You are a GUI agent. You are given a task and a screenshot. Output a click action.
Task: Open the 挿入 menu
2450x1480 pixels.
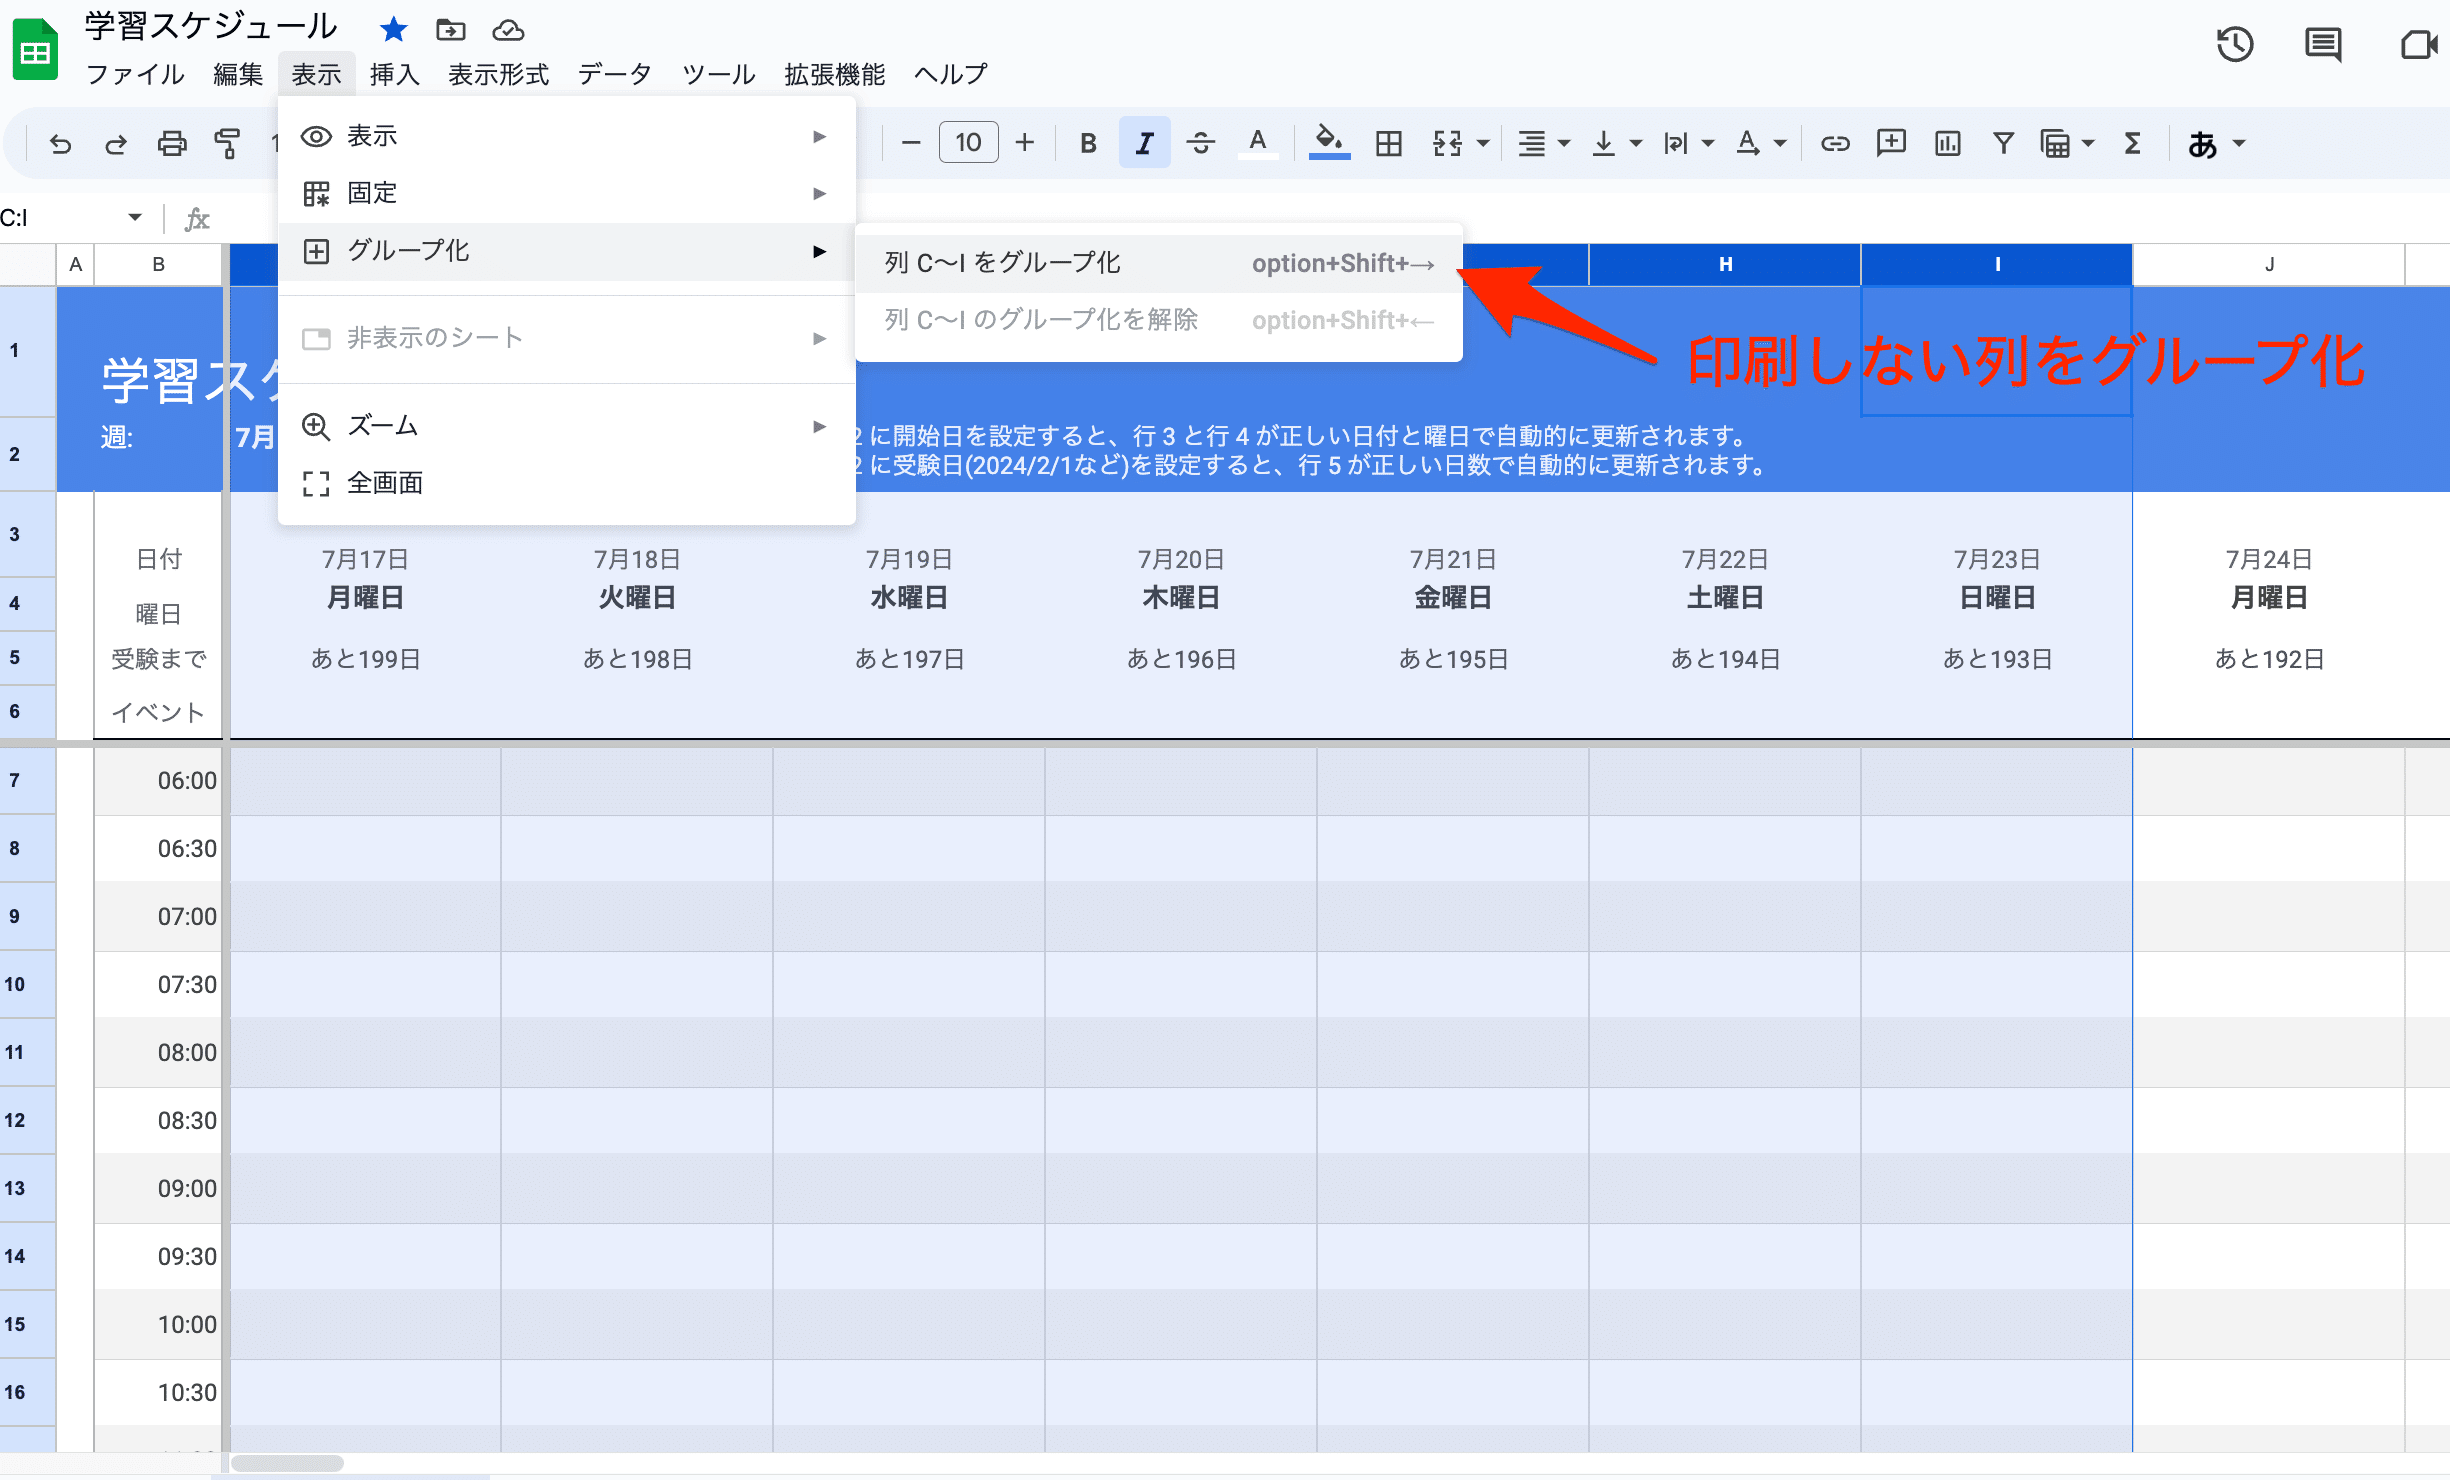point(394,74)
